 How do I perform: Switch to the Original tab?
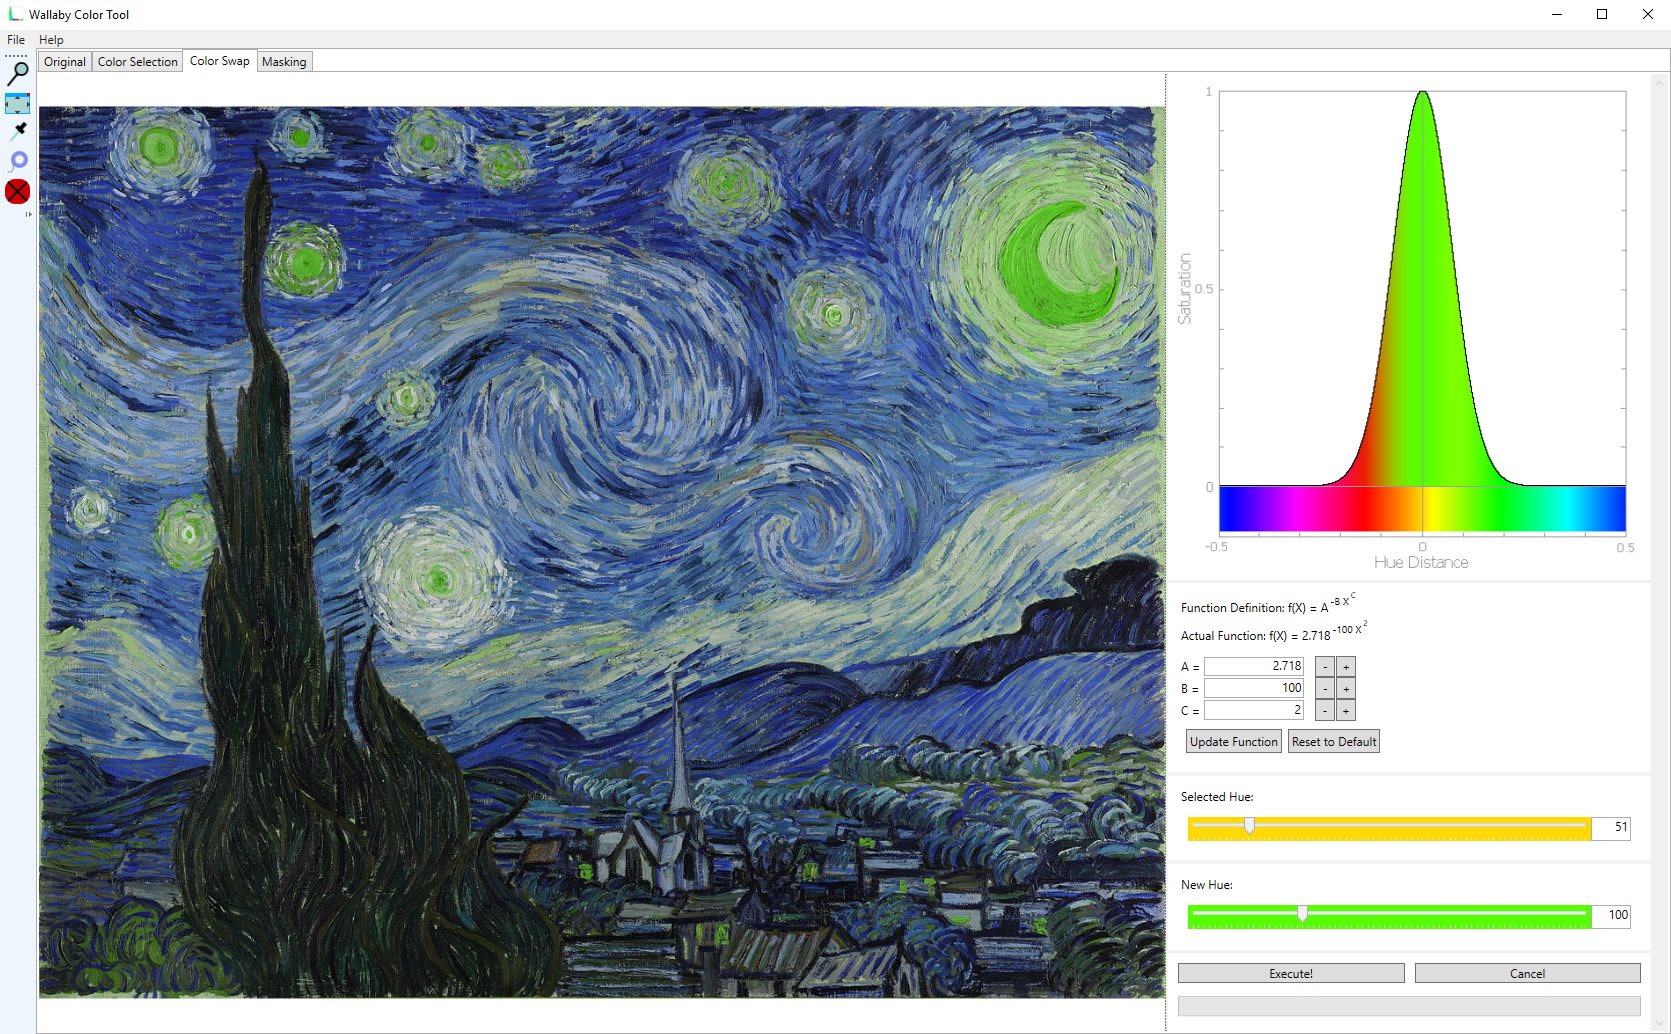(65, 62)
